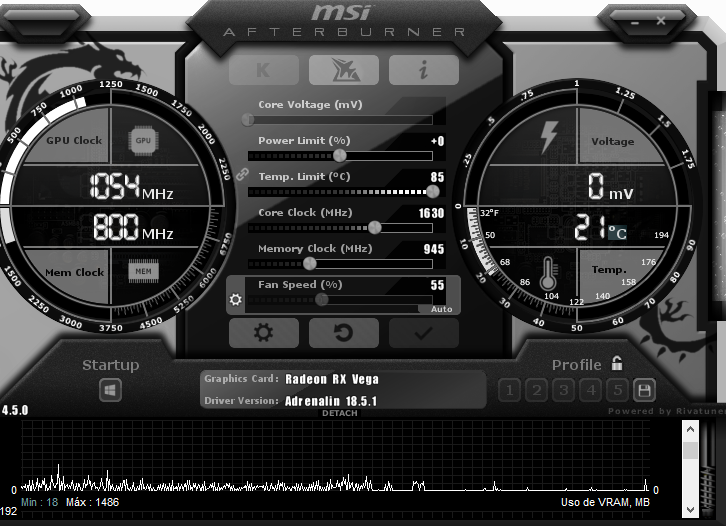Close Afterburner with the X button
This screenshot has width=726, height=526.
point(661,21)
